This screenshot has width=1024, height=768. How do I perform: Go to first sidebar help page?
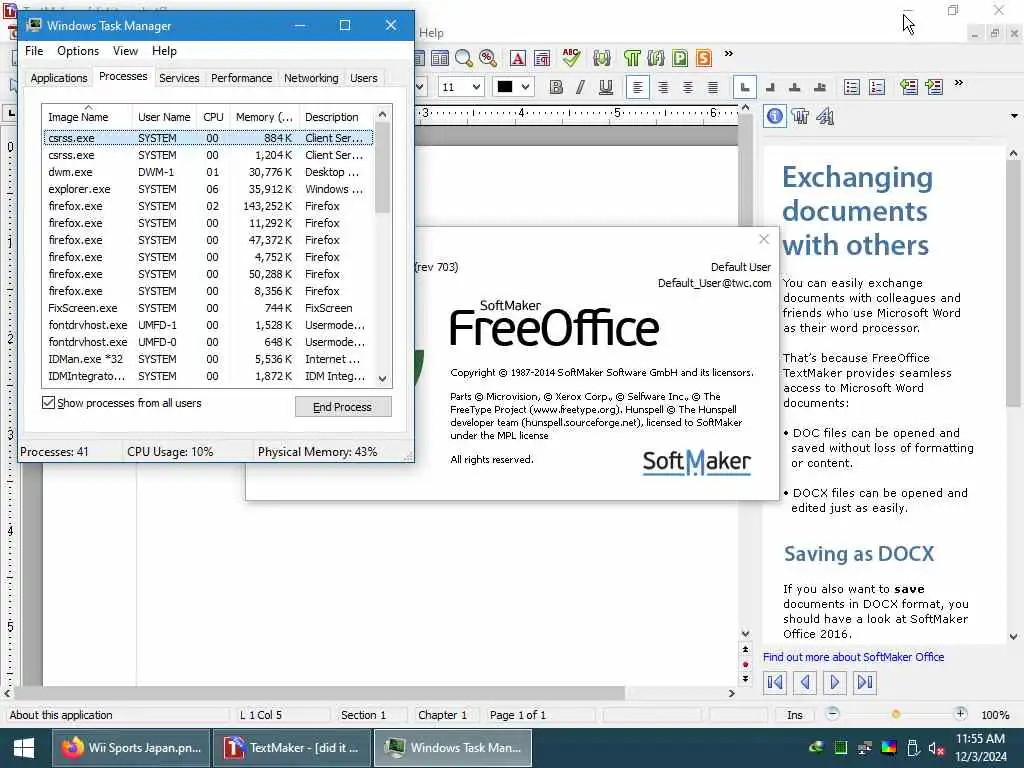775,682
